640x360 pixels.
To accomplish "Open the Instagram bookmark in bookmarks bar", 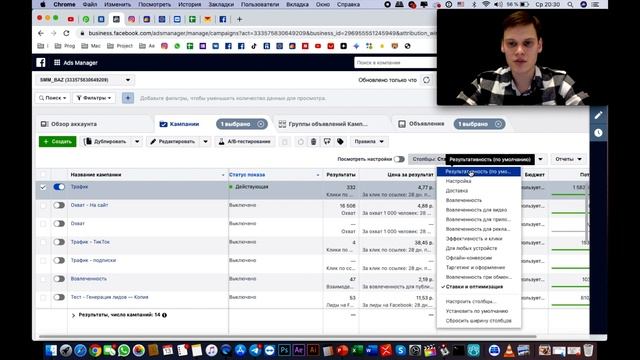I will (x=164, y=46).
